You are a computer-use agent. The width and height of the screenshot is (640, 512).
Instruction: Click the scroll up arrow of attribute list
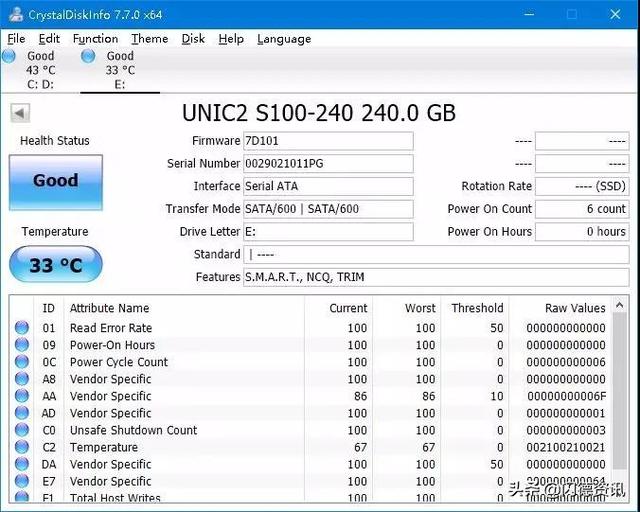coord(620,305)
